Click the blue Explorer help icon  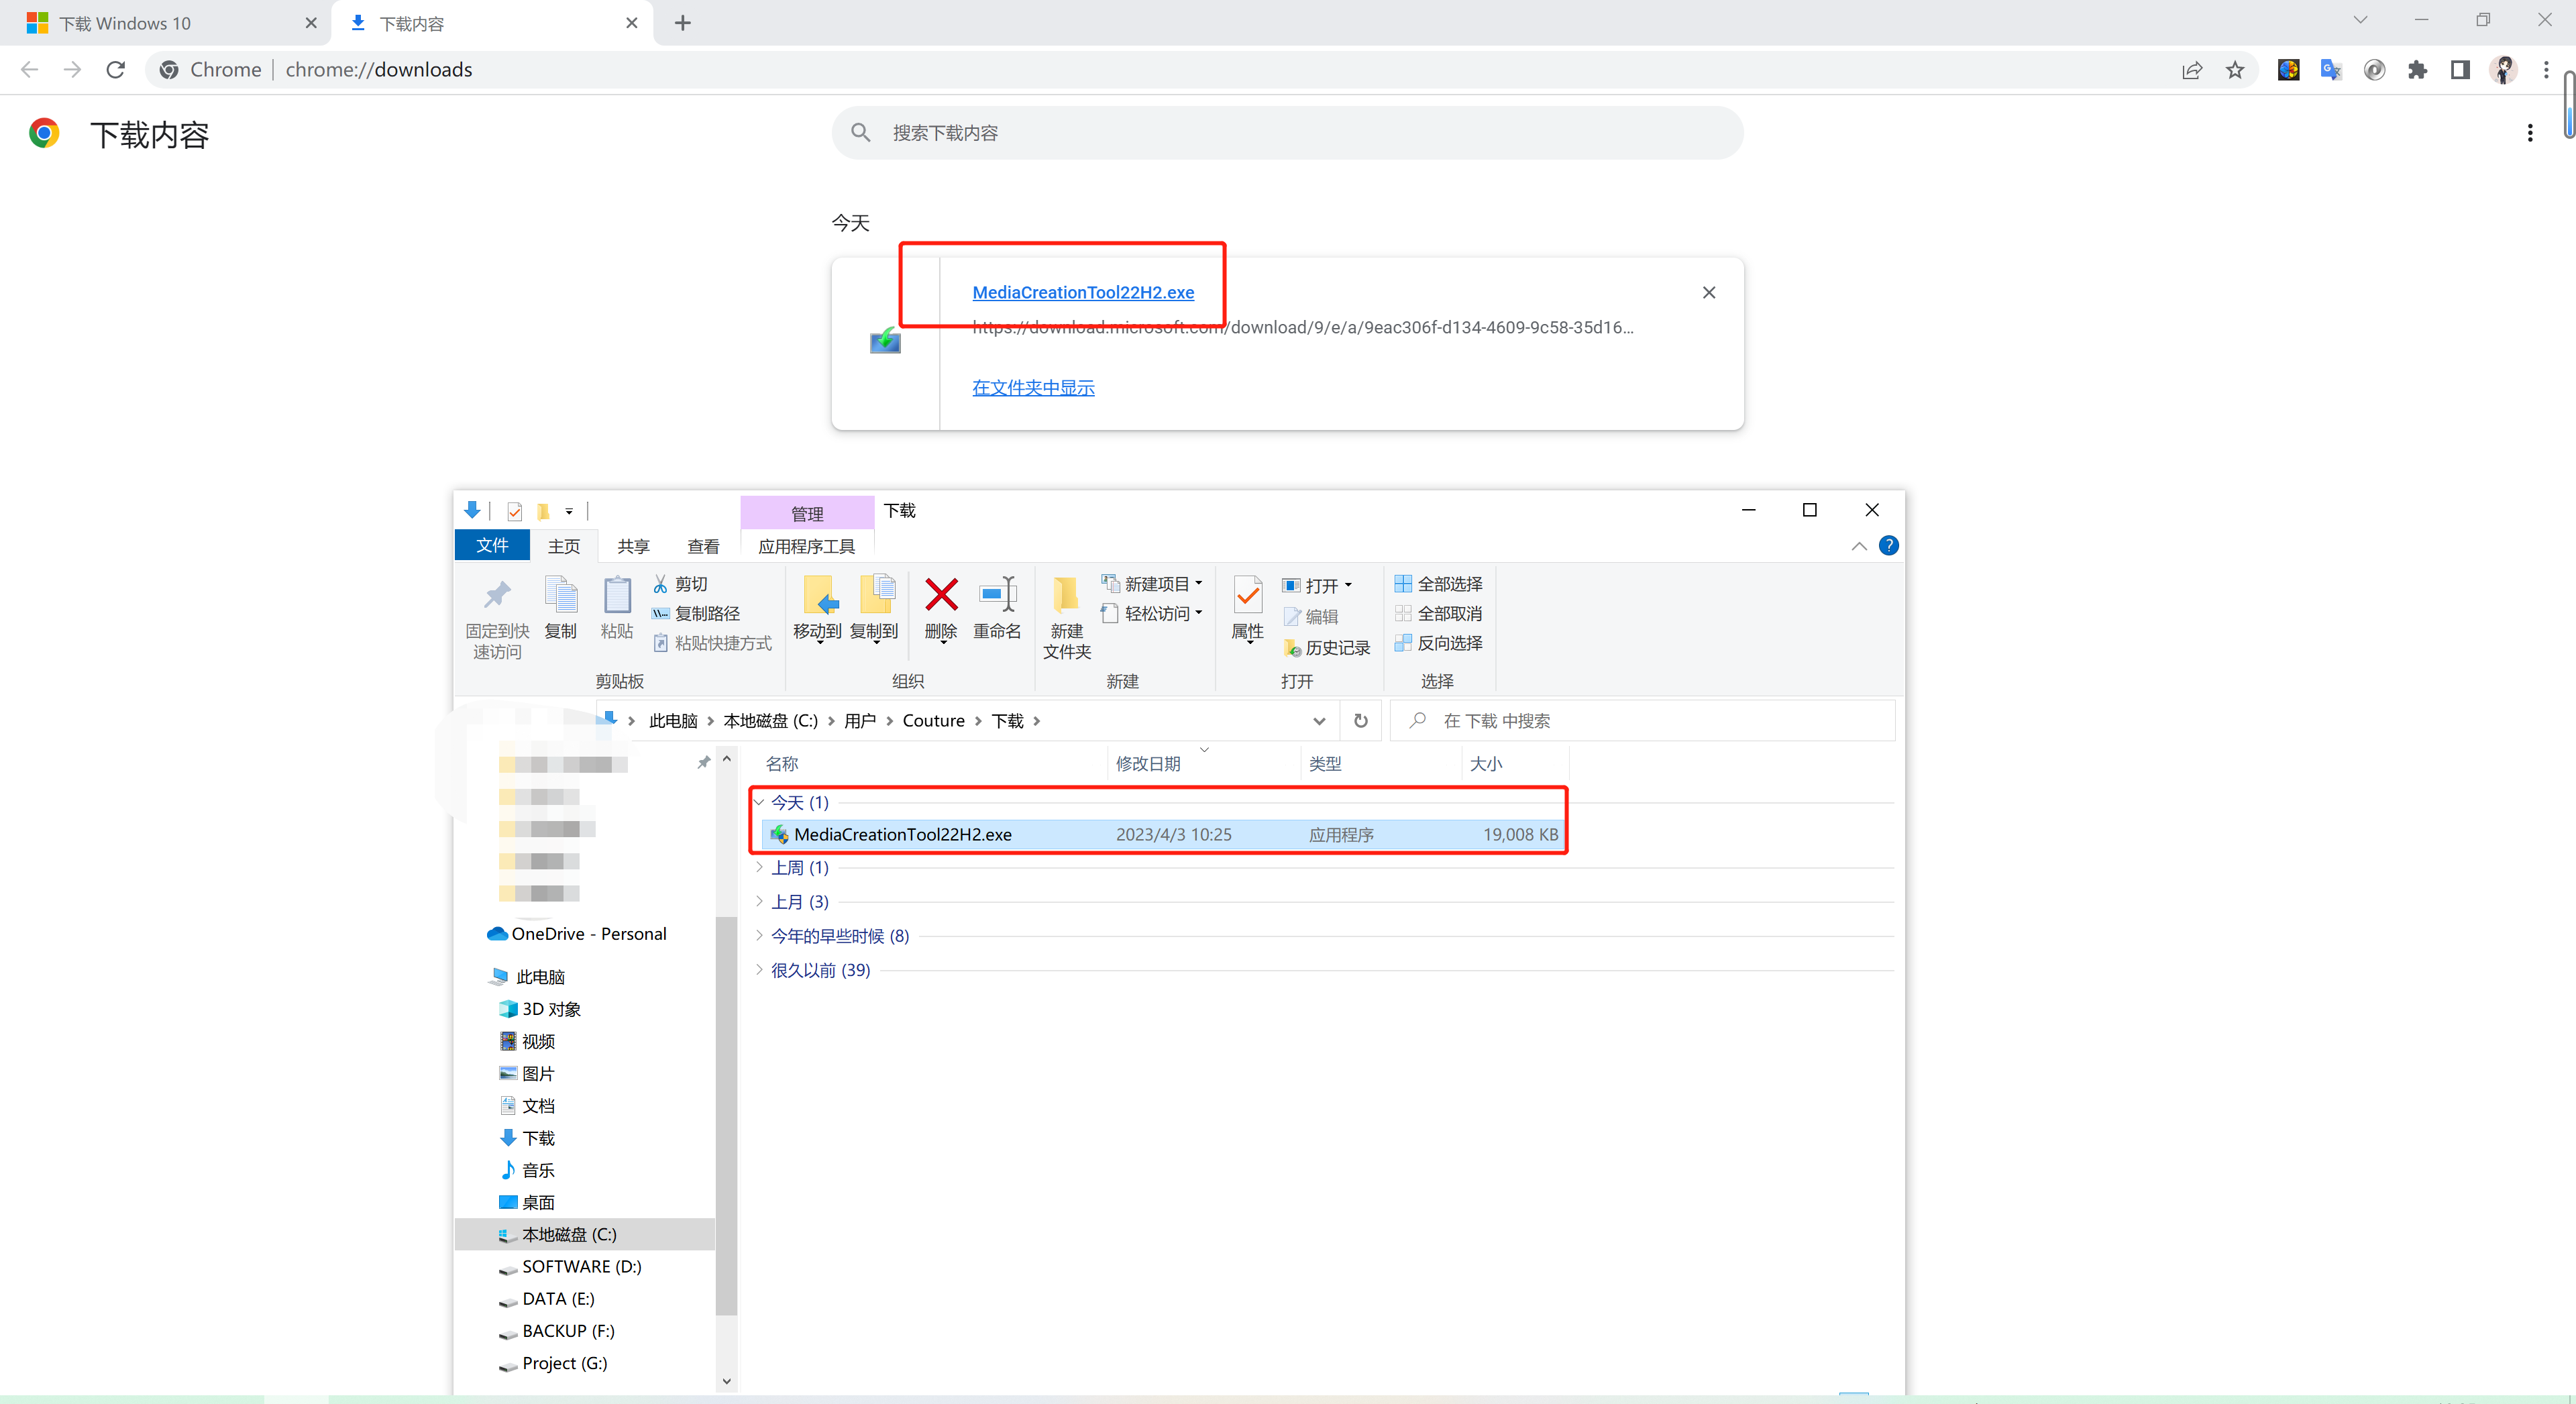point(1888,546)
